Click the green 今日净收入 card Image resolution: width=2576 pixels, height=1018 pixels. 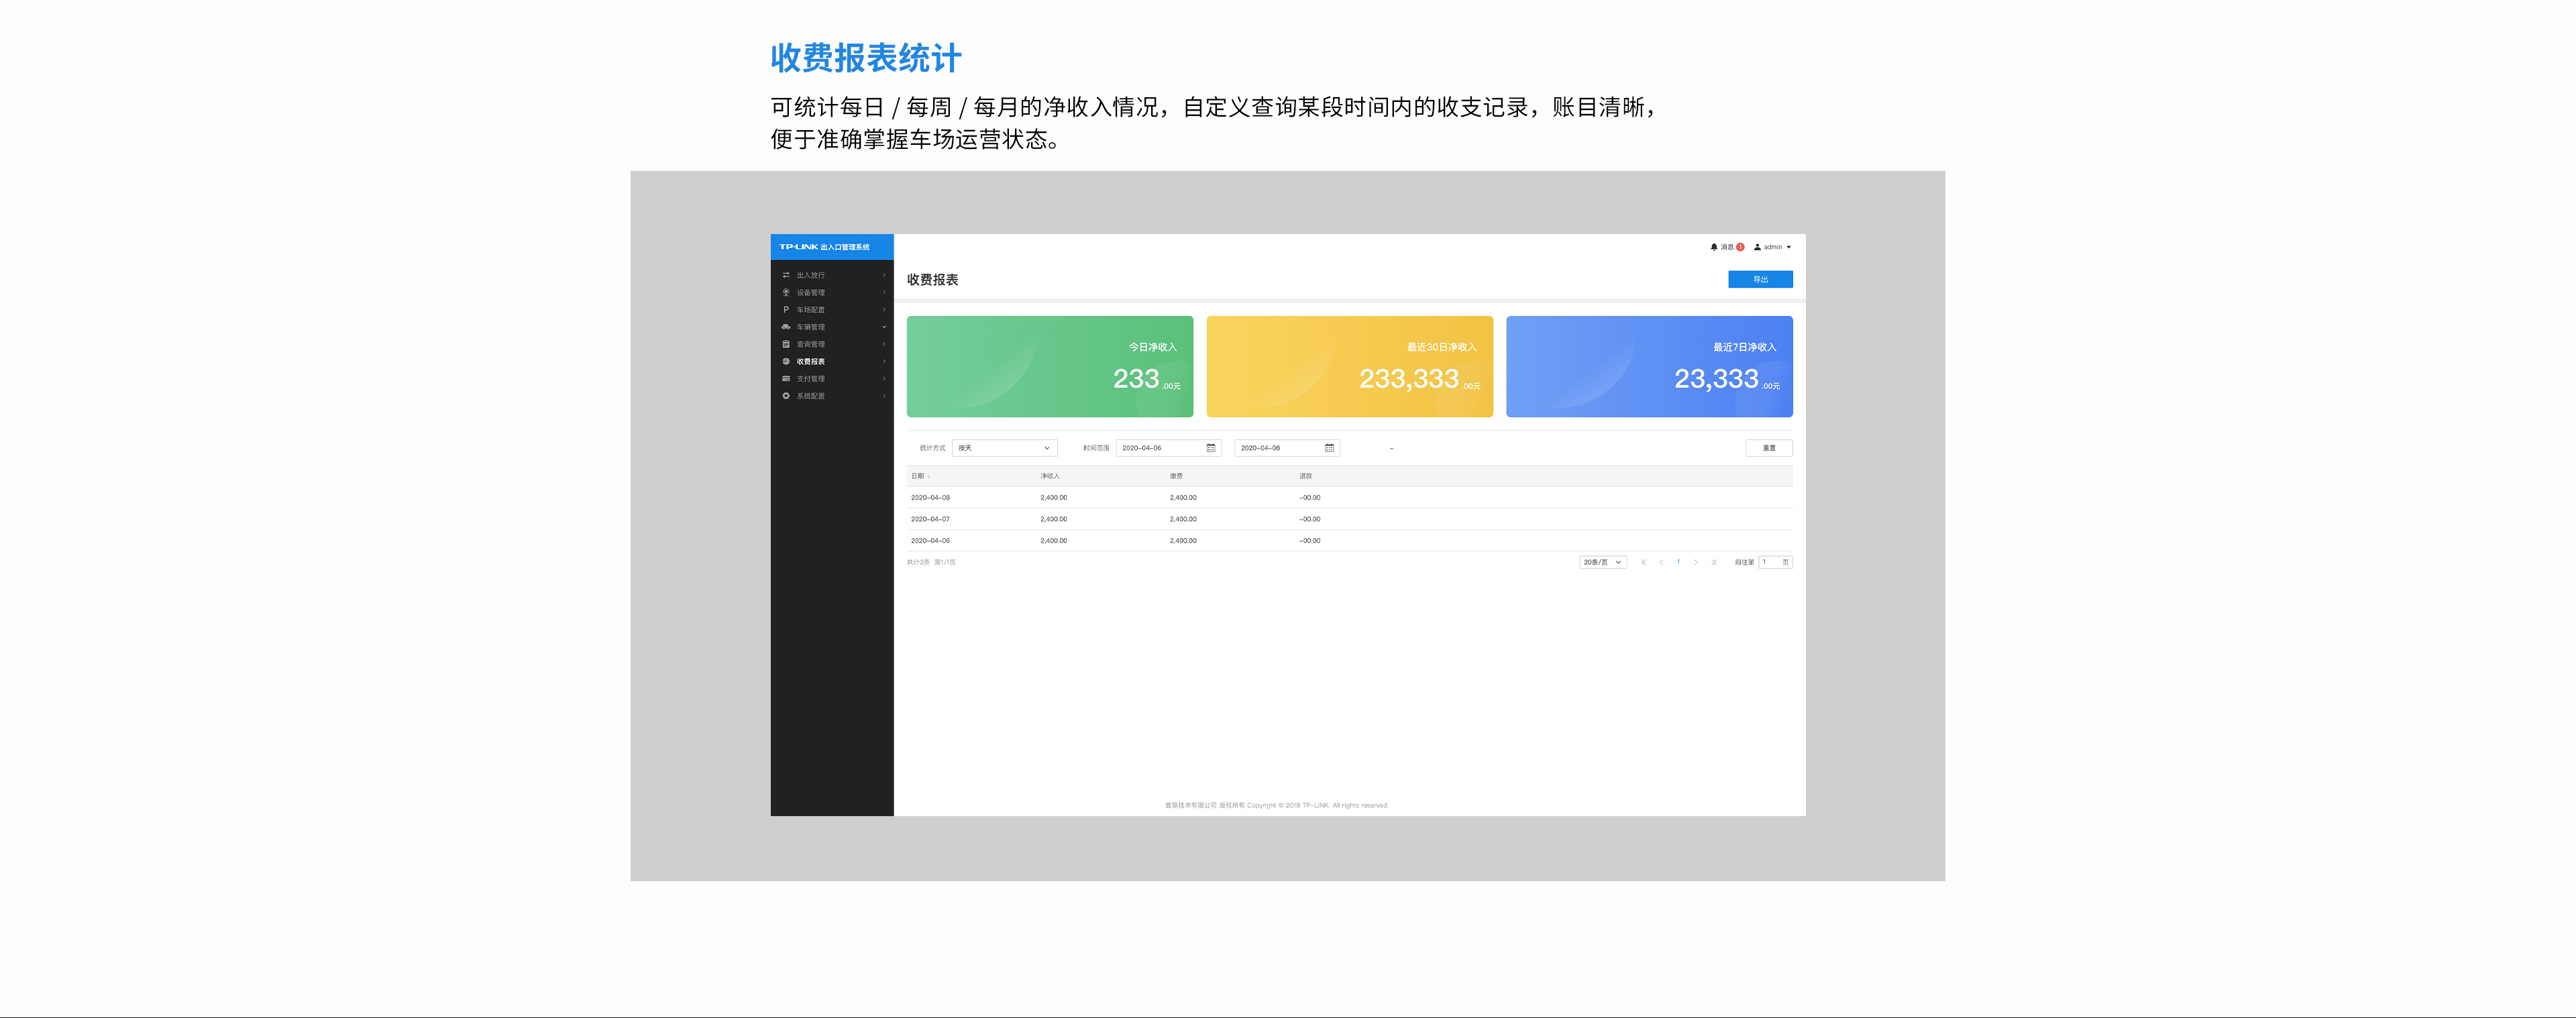(1050, 366)
